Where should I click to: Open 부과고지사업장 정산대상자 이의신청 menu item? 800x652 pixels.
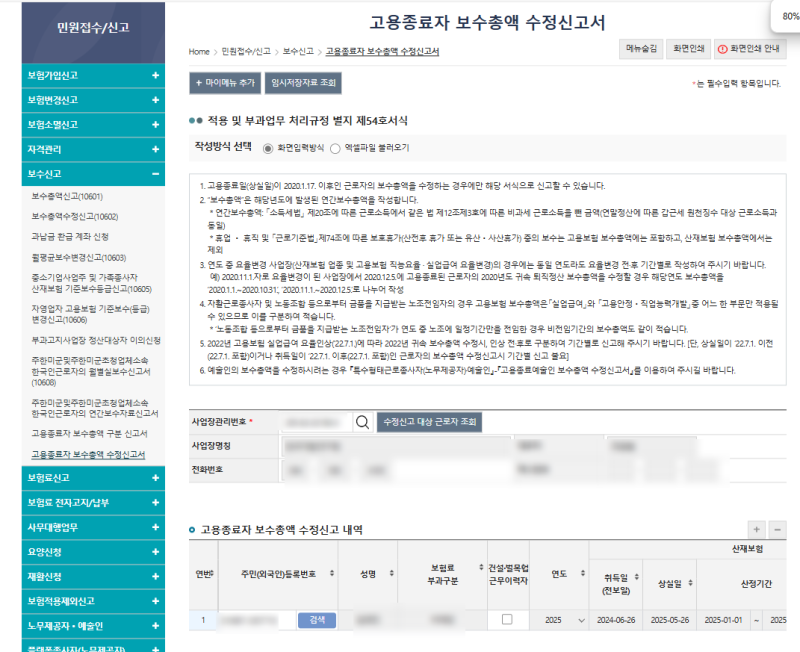[96, 340]
